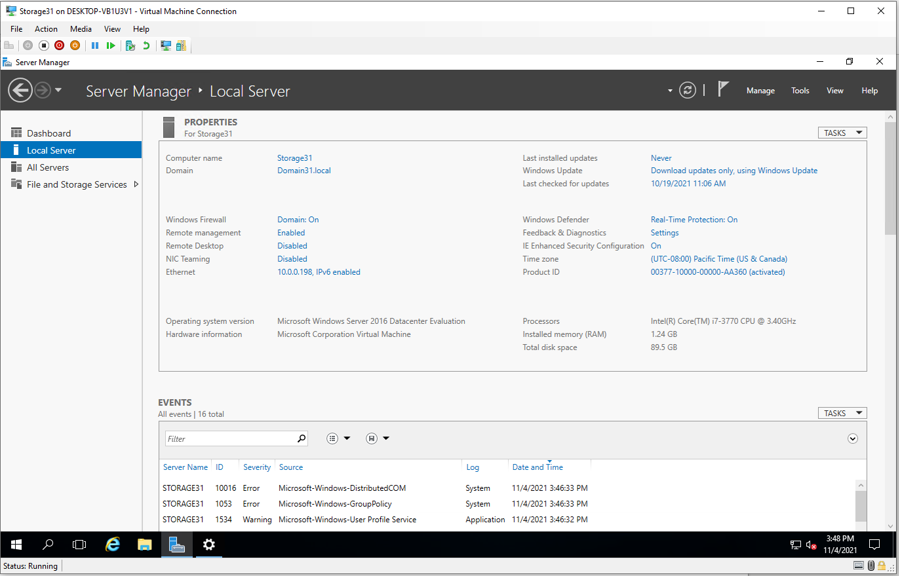The height and width of the screenshot is (577, 899).
Task: Open Action Center notification icon
Action: [874, 544]
